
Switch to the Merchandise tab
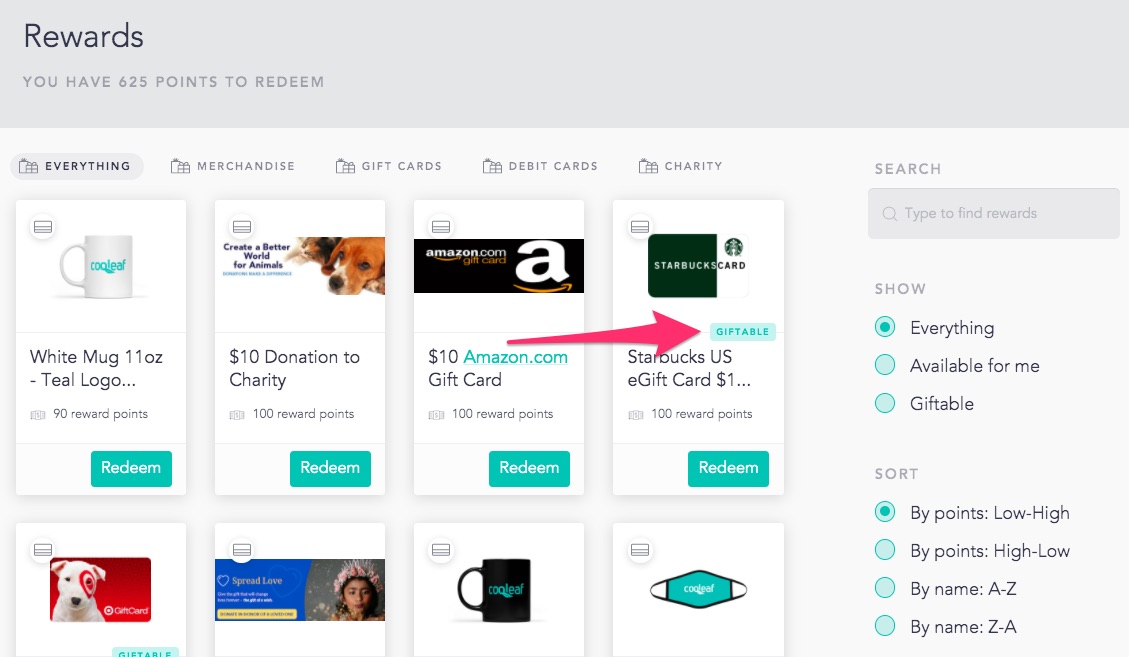(x=233, y=166)
